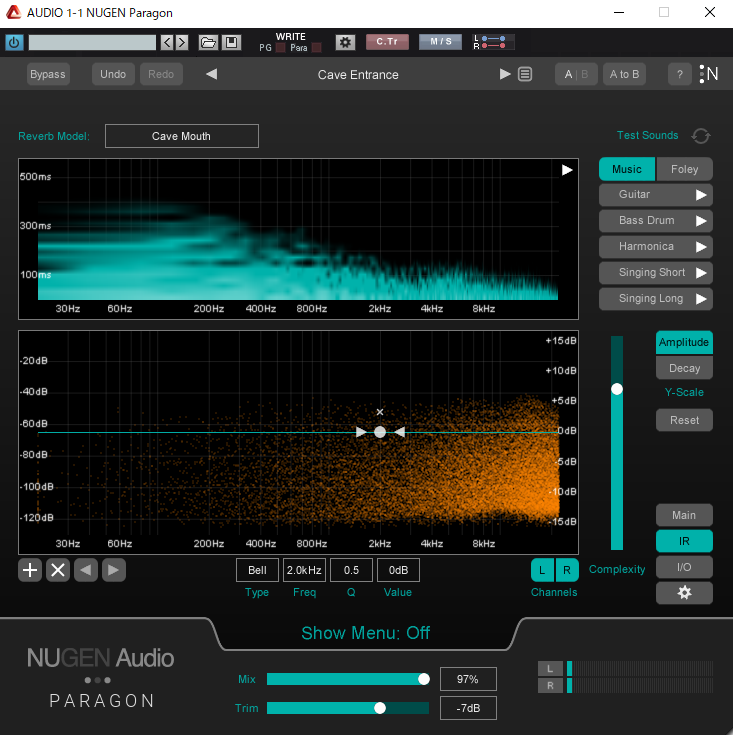The height and width of the screenshot is (735, 733).
Task: Toggle the Bypass button
Action: pyautogui.click(x=48, y=74)
